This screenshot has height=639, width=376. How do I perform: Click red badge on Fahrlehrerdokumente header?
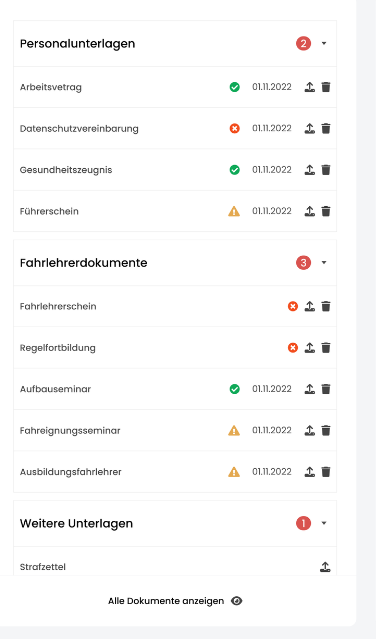(x=303, y=262)
